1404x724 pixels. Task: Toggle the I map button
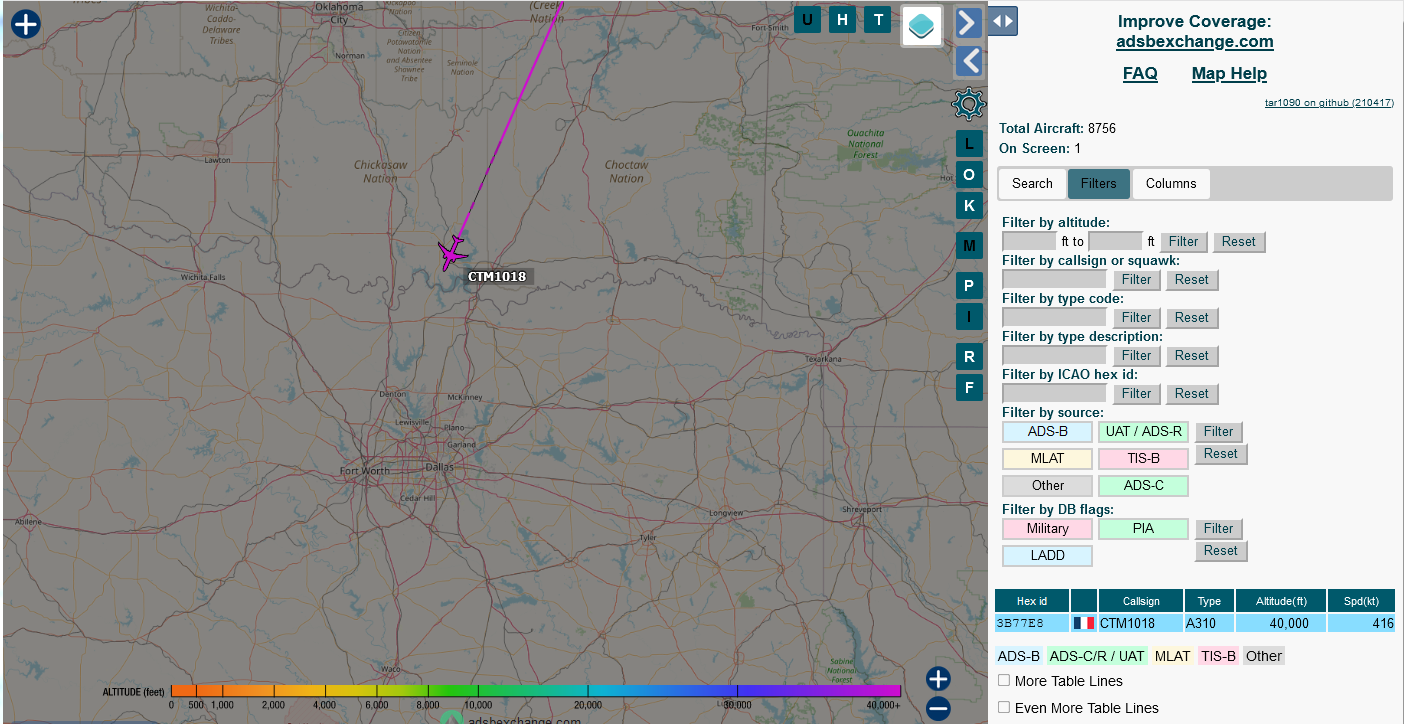(969, 317)
